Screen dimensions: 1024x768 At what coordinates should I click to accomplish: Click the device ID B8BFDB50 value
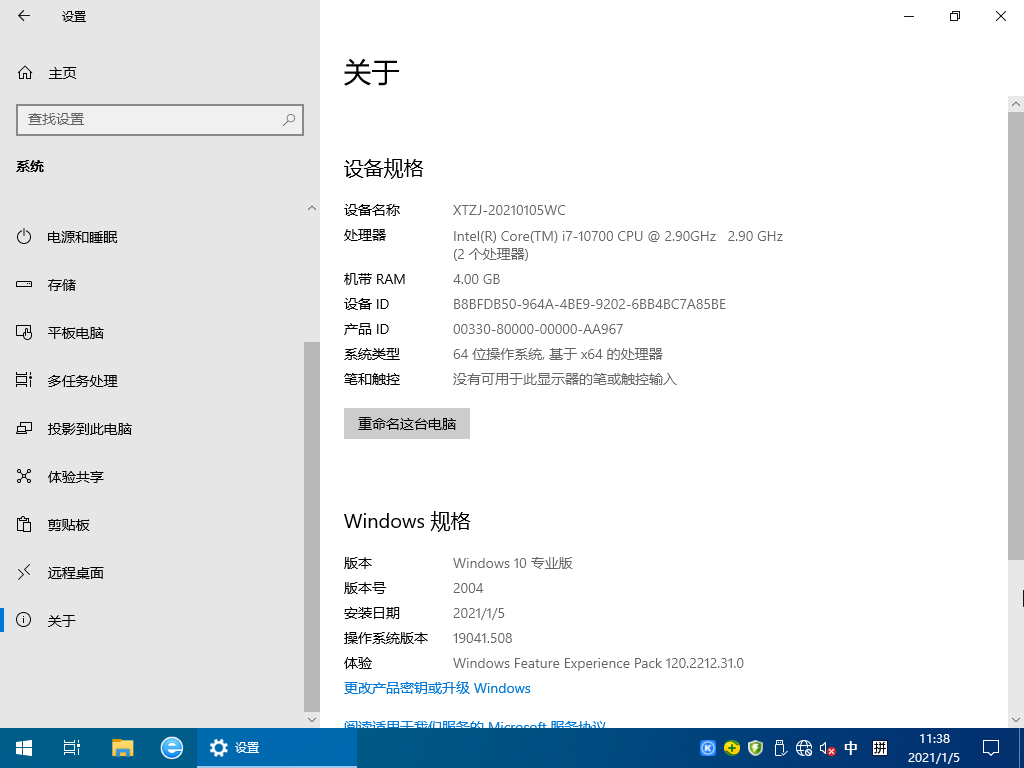pyautogui.click(x=589, y=304)
